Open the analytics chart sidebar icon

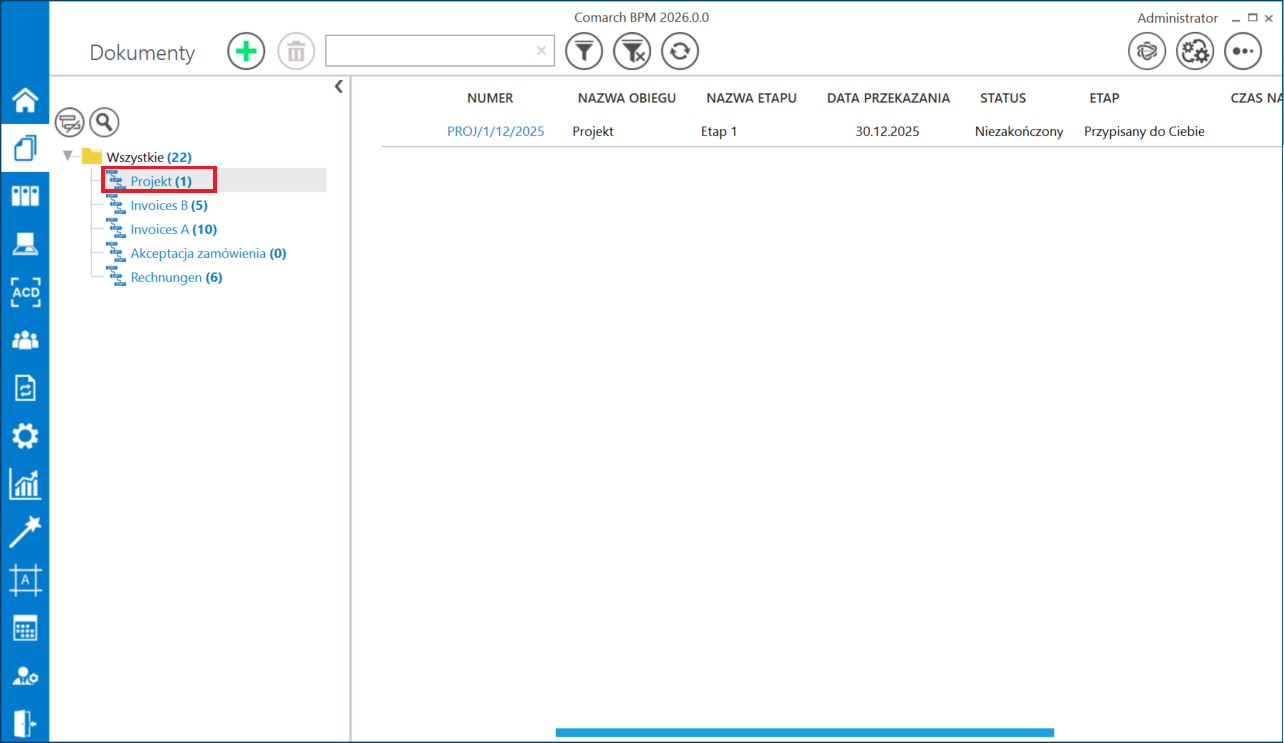[25, 485]
